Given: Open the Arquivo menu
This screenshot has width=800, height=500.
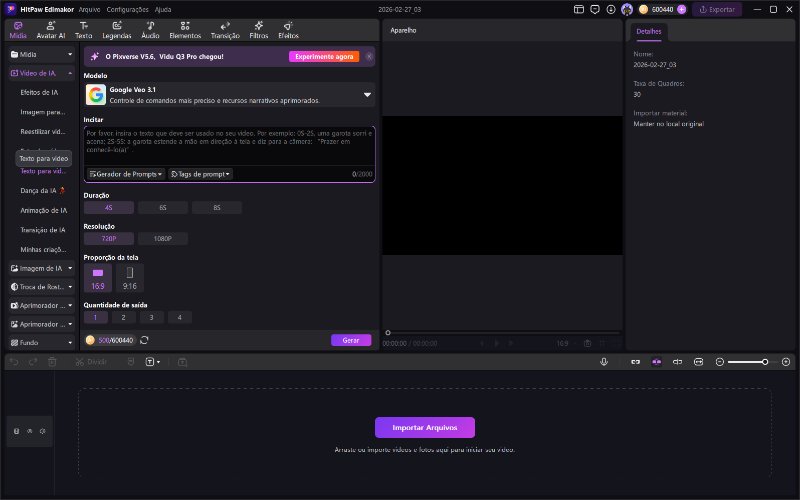Looking at the screenshot, I should [89, 9].
